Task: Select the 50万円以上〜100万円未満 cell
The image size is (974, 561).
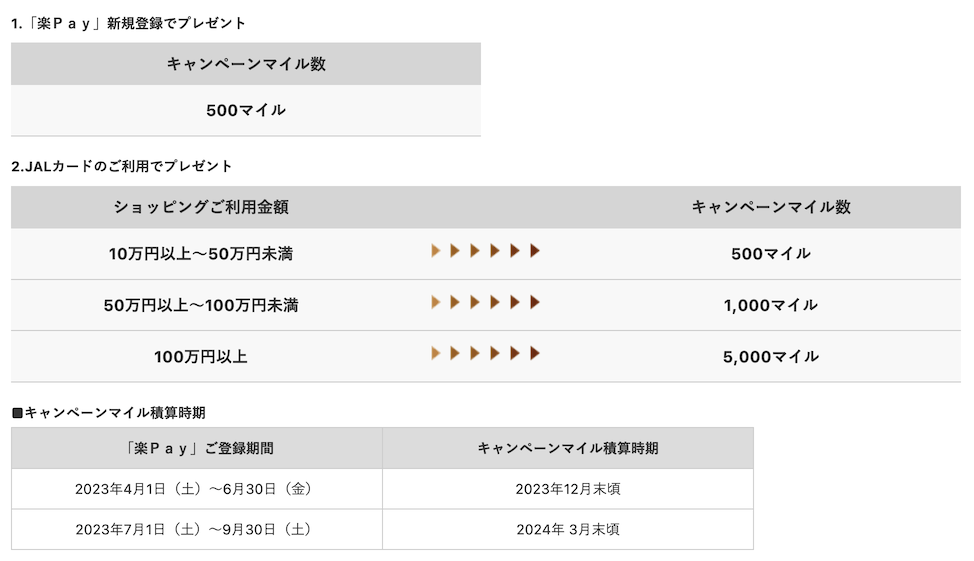Action: (x=201, y=305)
